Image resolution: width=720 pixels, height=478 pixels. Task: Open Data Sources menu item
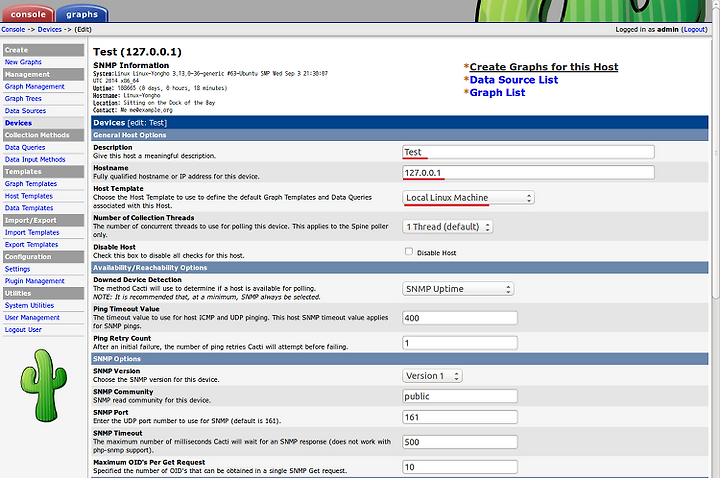(x=25, y=111)
